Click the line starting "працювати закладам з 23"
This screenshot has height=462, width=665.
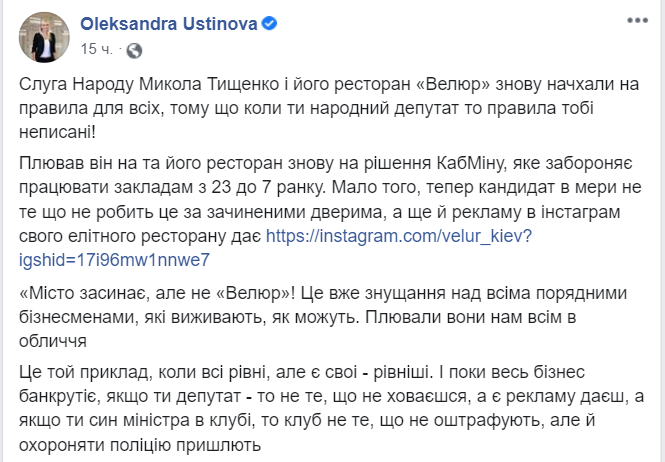(x=300, y=185)
